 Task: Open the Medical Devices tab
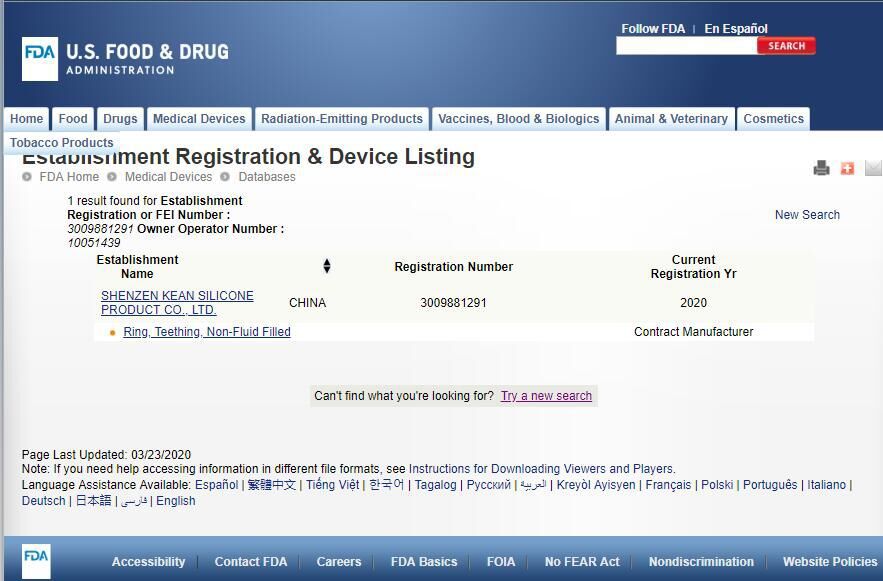pyautogui.click(x=199, y=119)
